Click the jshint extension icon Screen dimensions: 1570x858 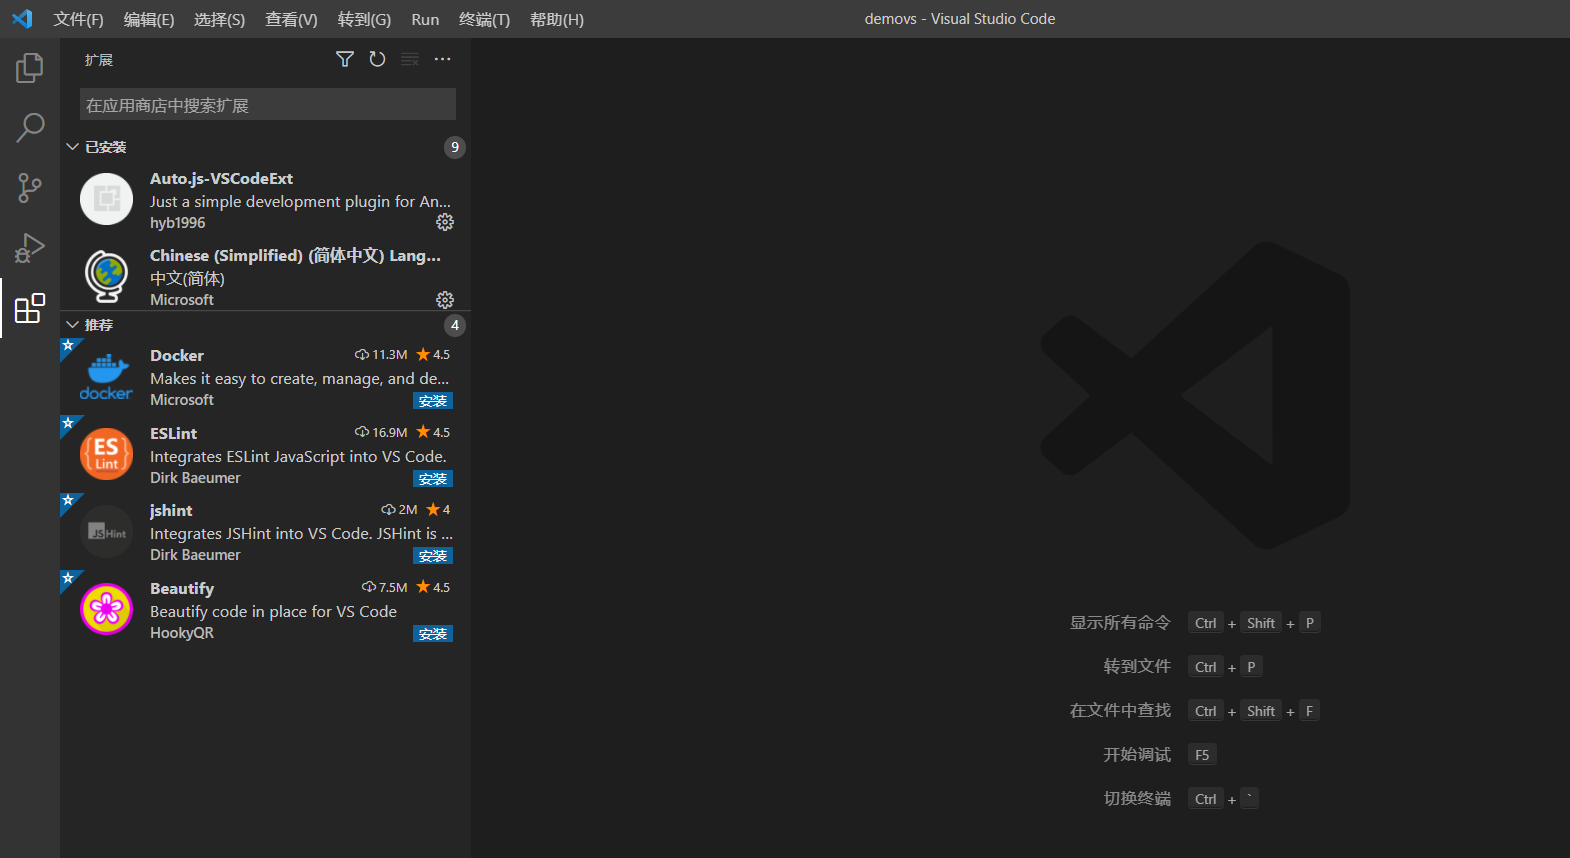click(106, 532)
